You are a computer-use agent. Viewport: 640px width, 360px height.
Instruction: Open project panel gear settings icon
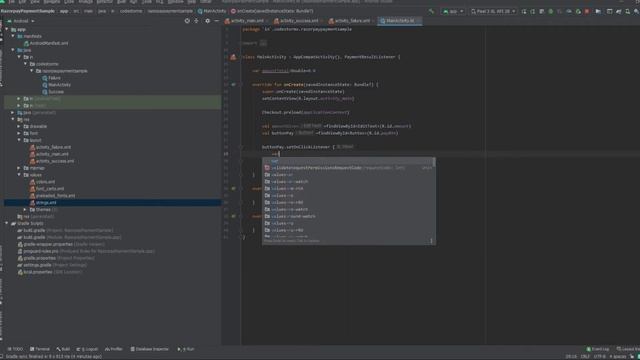[x=207, y=21]
